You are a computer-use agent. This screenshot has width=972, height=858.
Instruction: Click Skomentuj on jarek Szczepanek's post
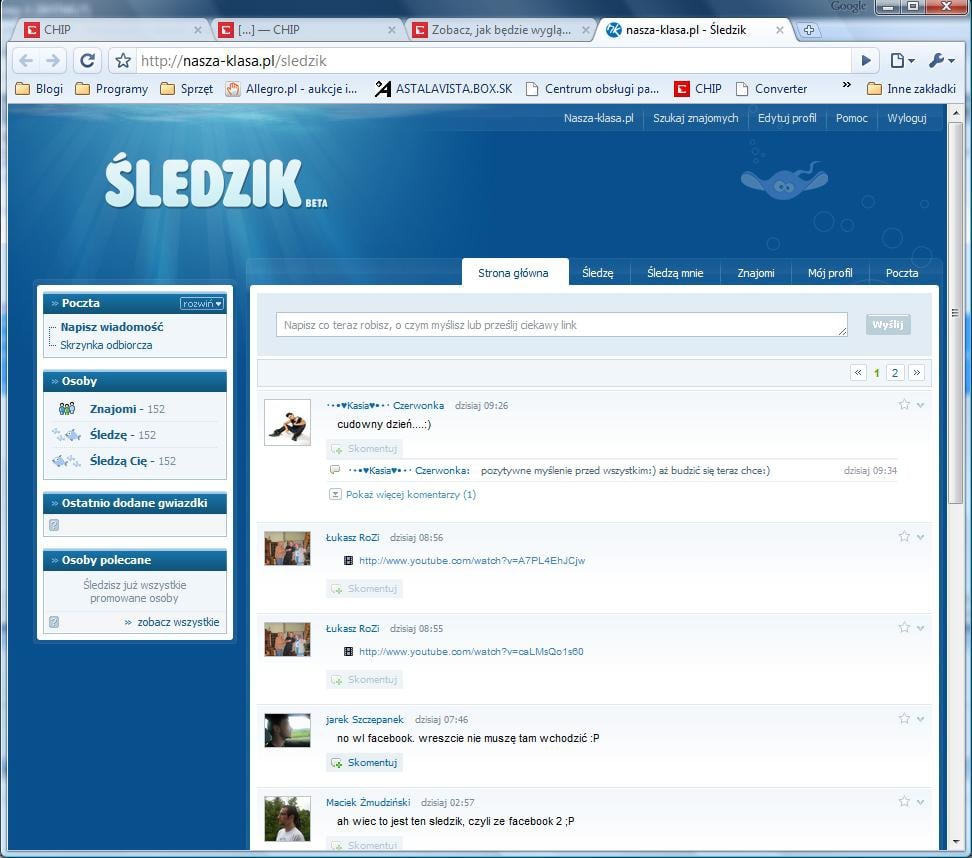tap(365, 763)
